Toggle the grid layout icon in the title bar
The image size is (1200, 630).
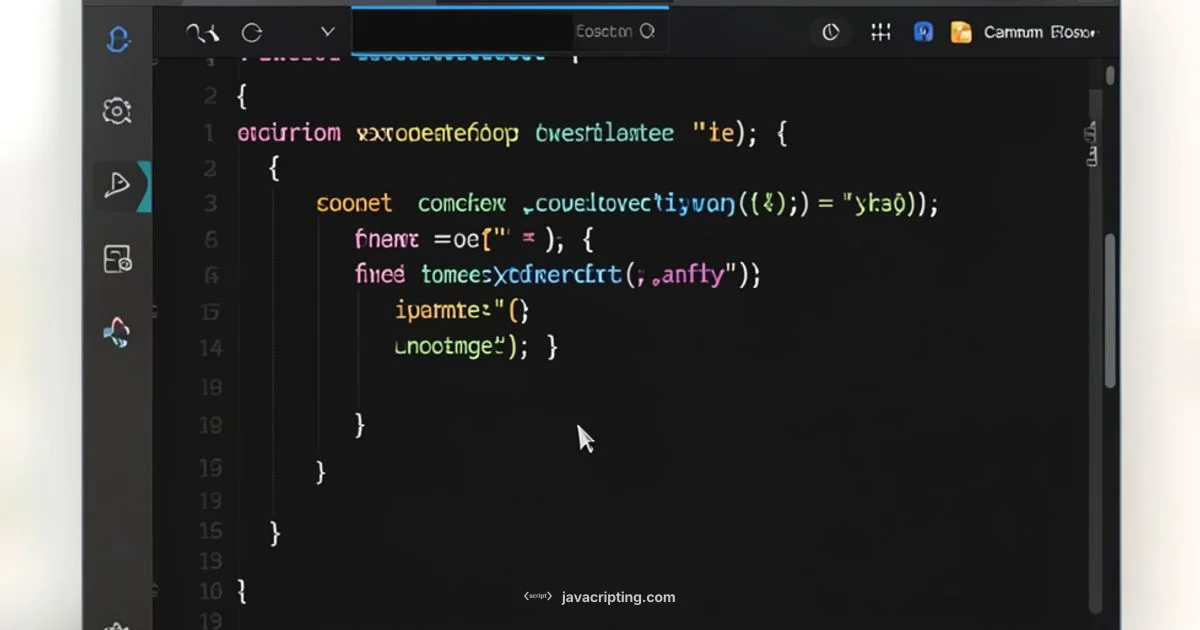(880, 31)
